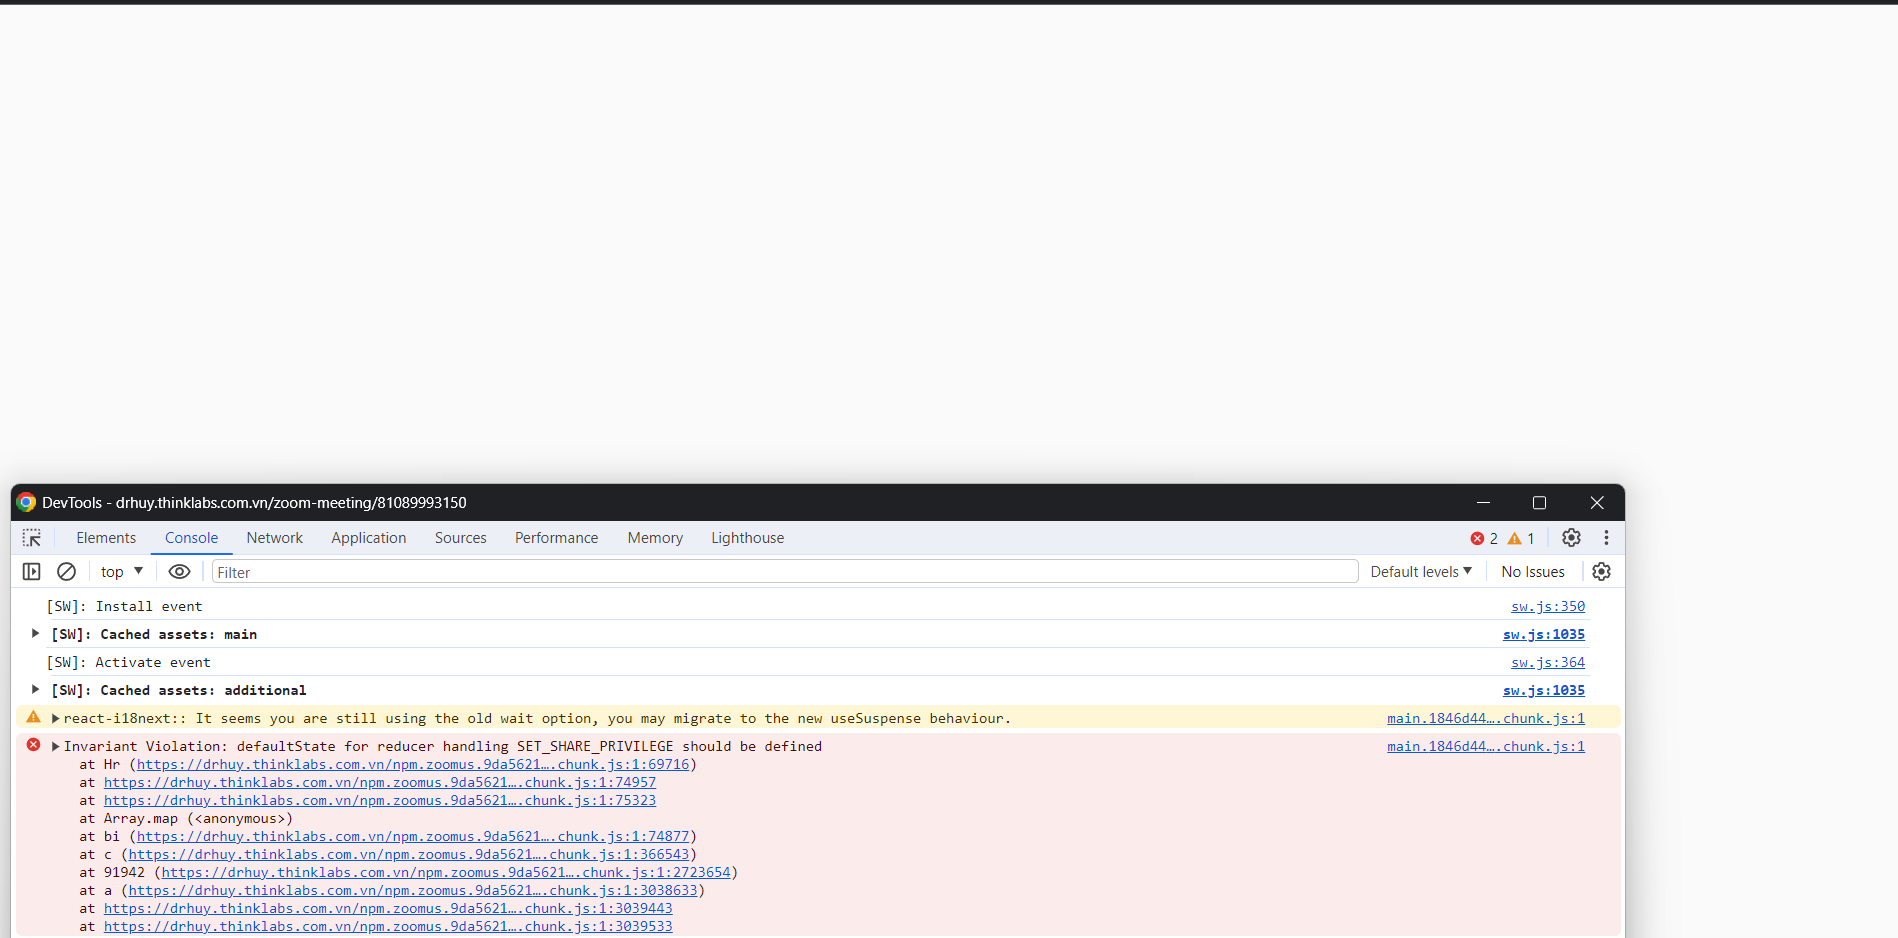Open the Network tab
Image resolution: width=1898 pixels, height=938 pixels.
pyautogui.click(x=275, y=538)
